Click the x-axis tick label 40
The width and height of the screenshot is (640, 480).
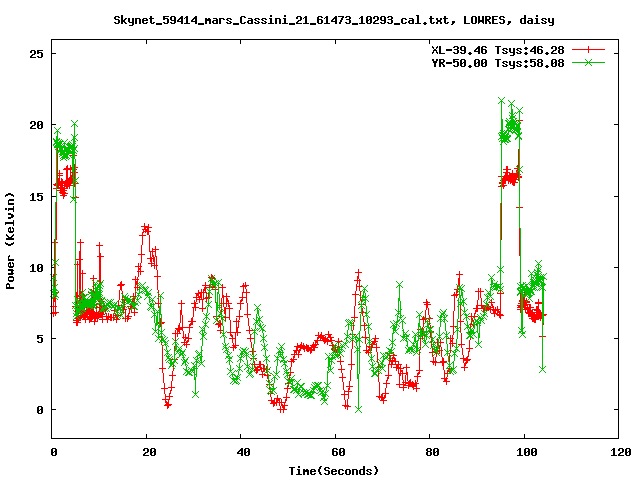(244, 452)
